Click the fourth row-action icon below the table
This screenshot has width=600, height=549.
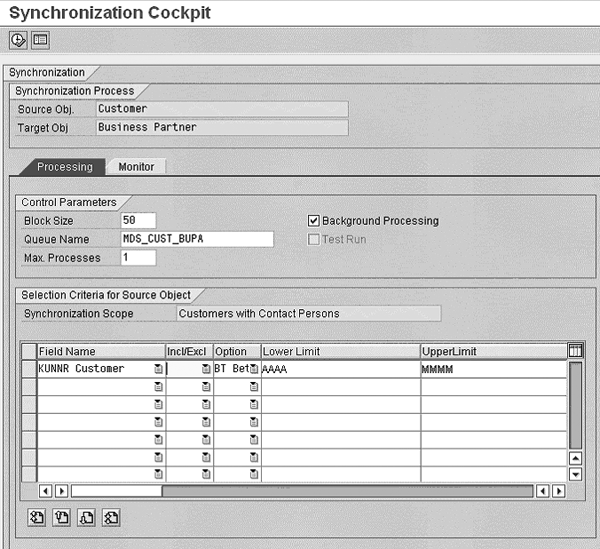pyautogui.click(x=111, y=517)
